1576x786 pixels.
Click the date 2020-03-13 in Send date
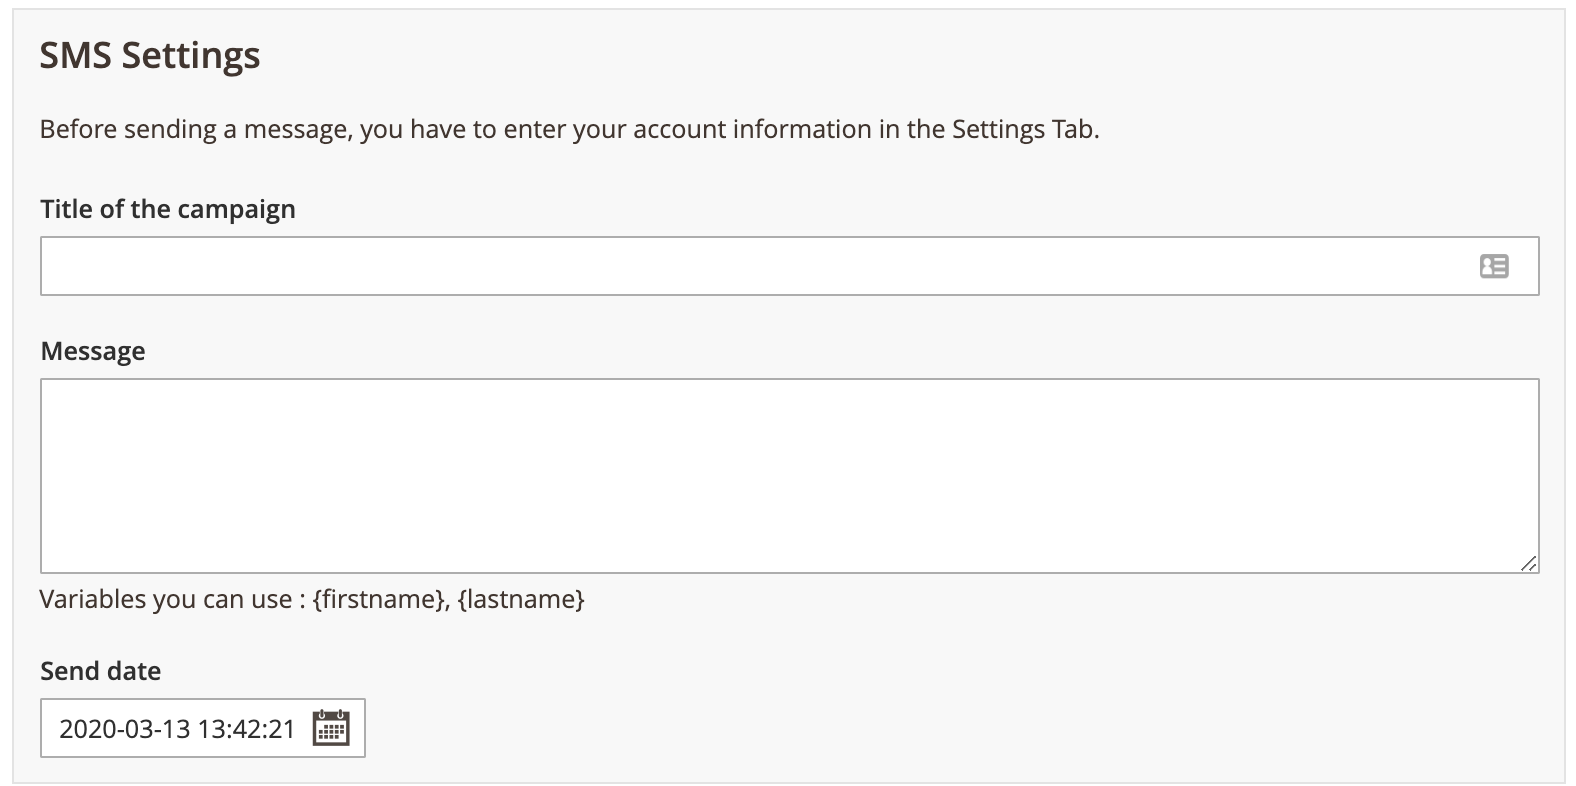124,729
